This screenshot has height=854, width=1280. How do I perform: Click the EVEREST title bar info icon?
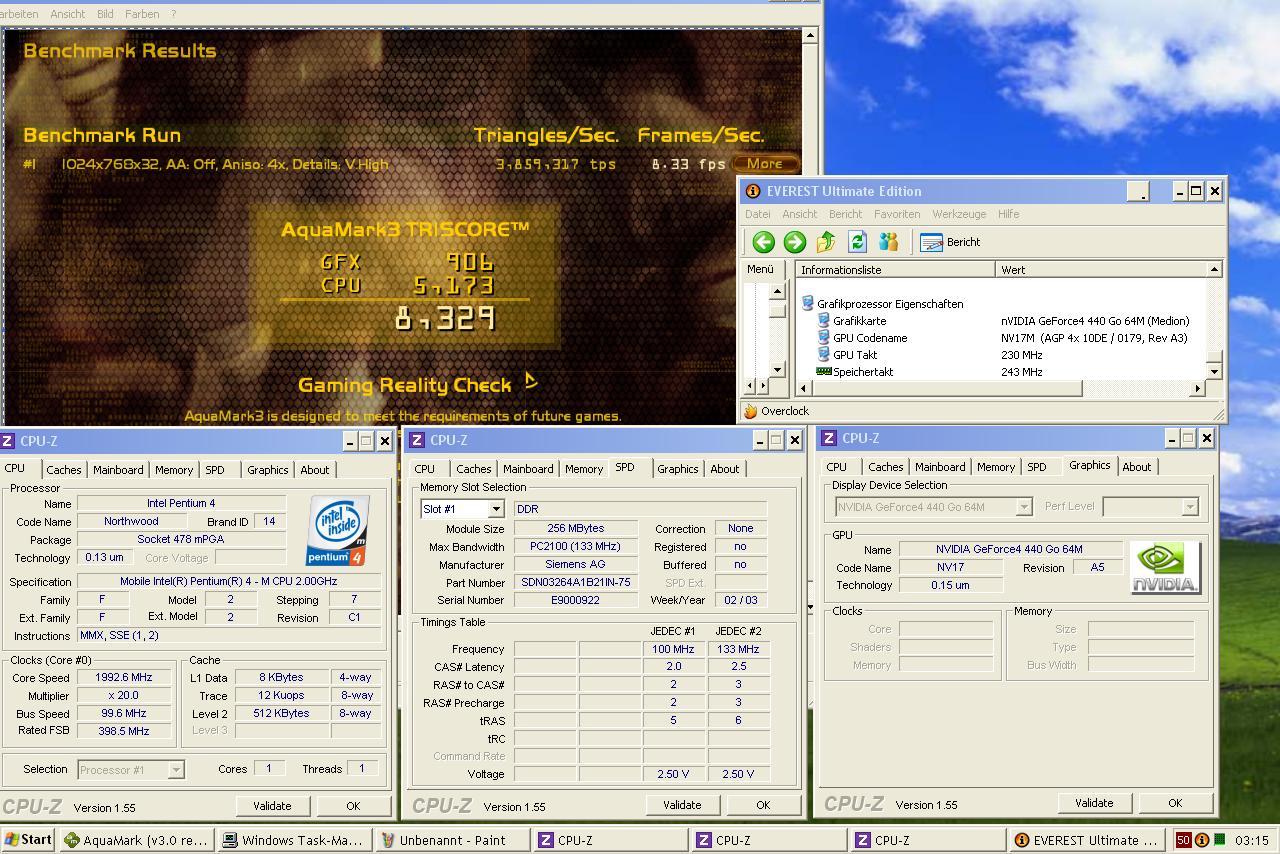pos(753,191)
